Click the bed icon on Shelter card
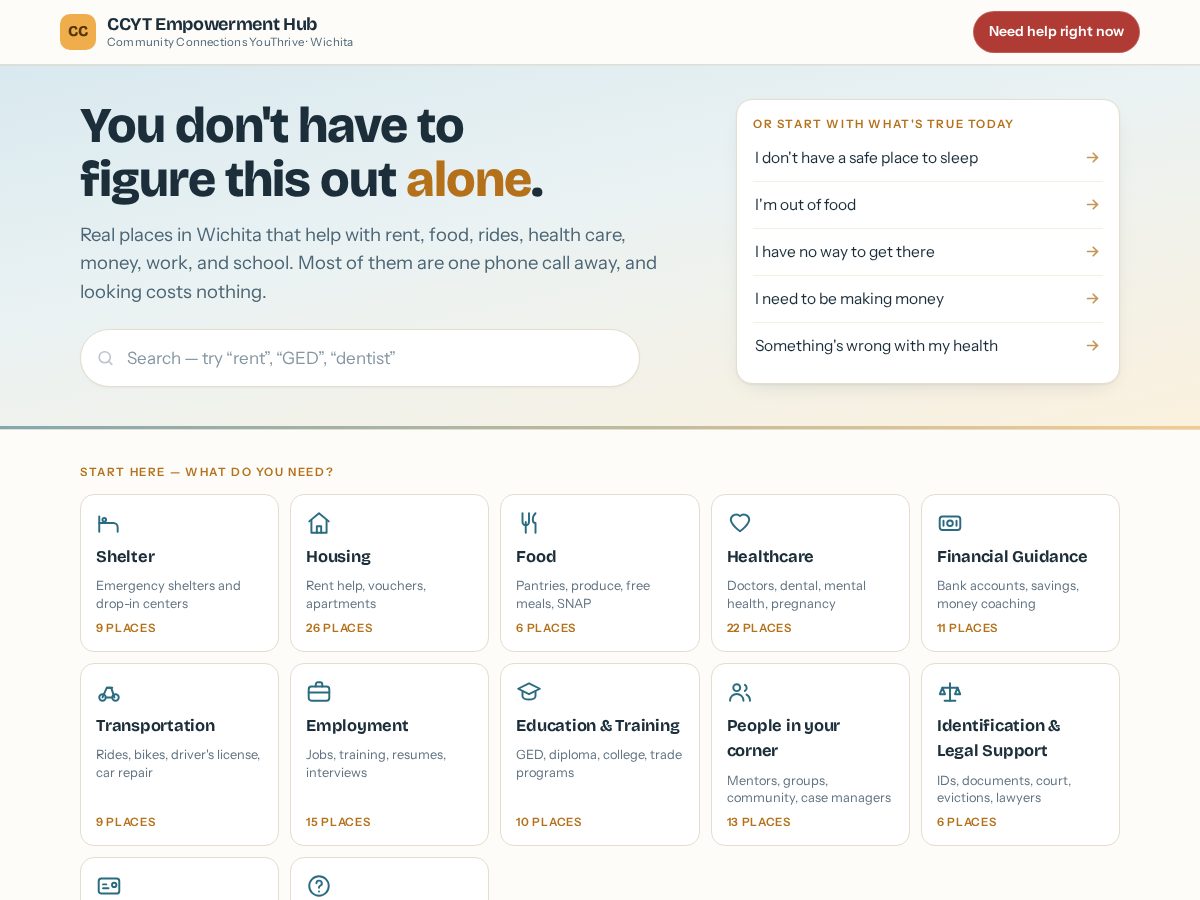 point(108,523)
